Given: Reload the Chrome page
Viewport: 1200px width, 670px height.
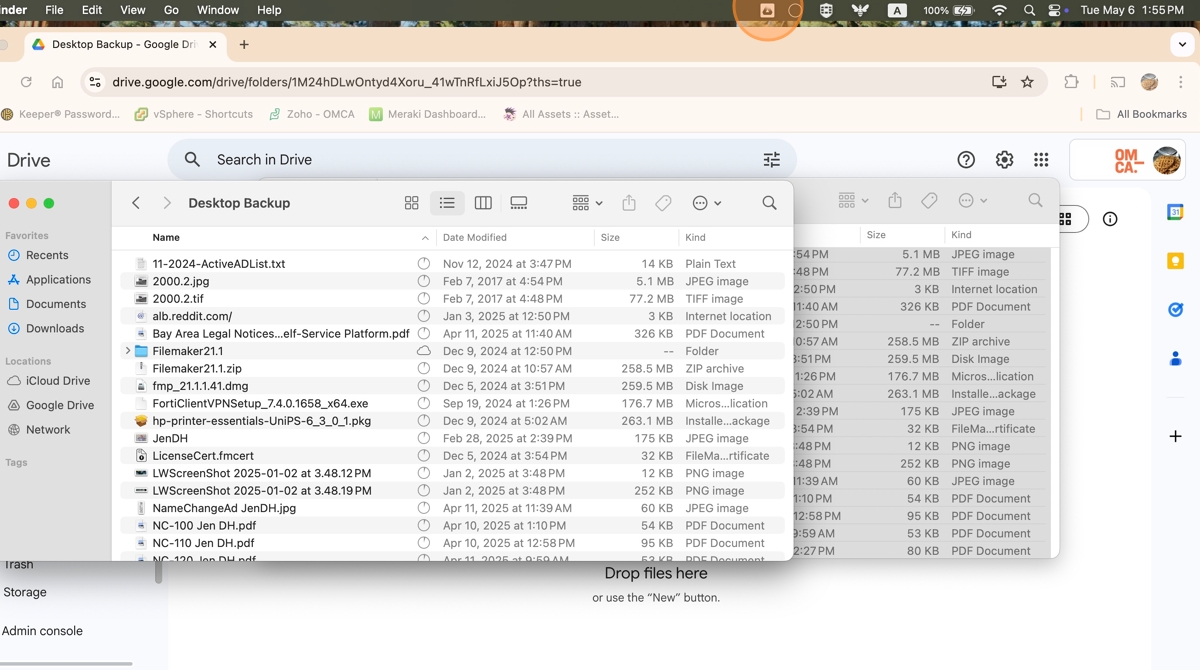Looking at the screenshot, I should [26, 82].
